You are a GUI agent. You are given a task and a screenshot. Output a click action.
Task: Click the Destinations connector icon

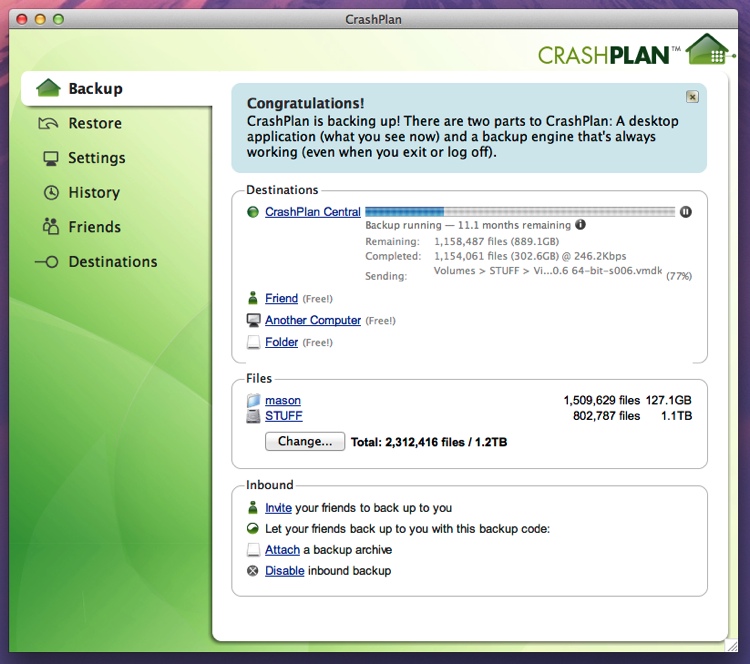(x=47, y=262)
